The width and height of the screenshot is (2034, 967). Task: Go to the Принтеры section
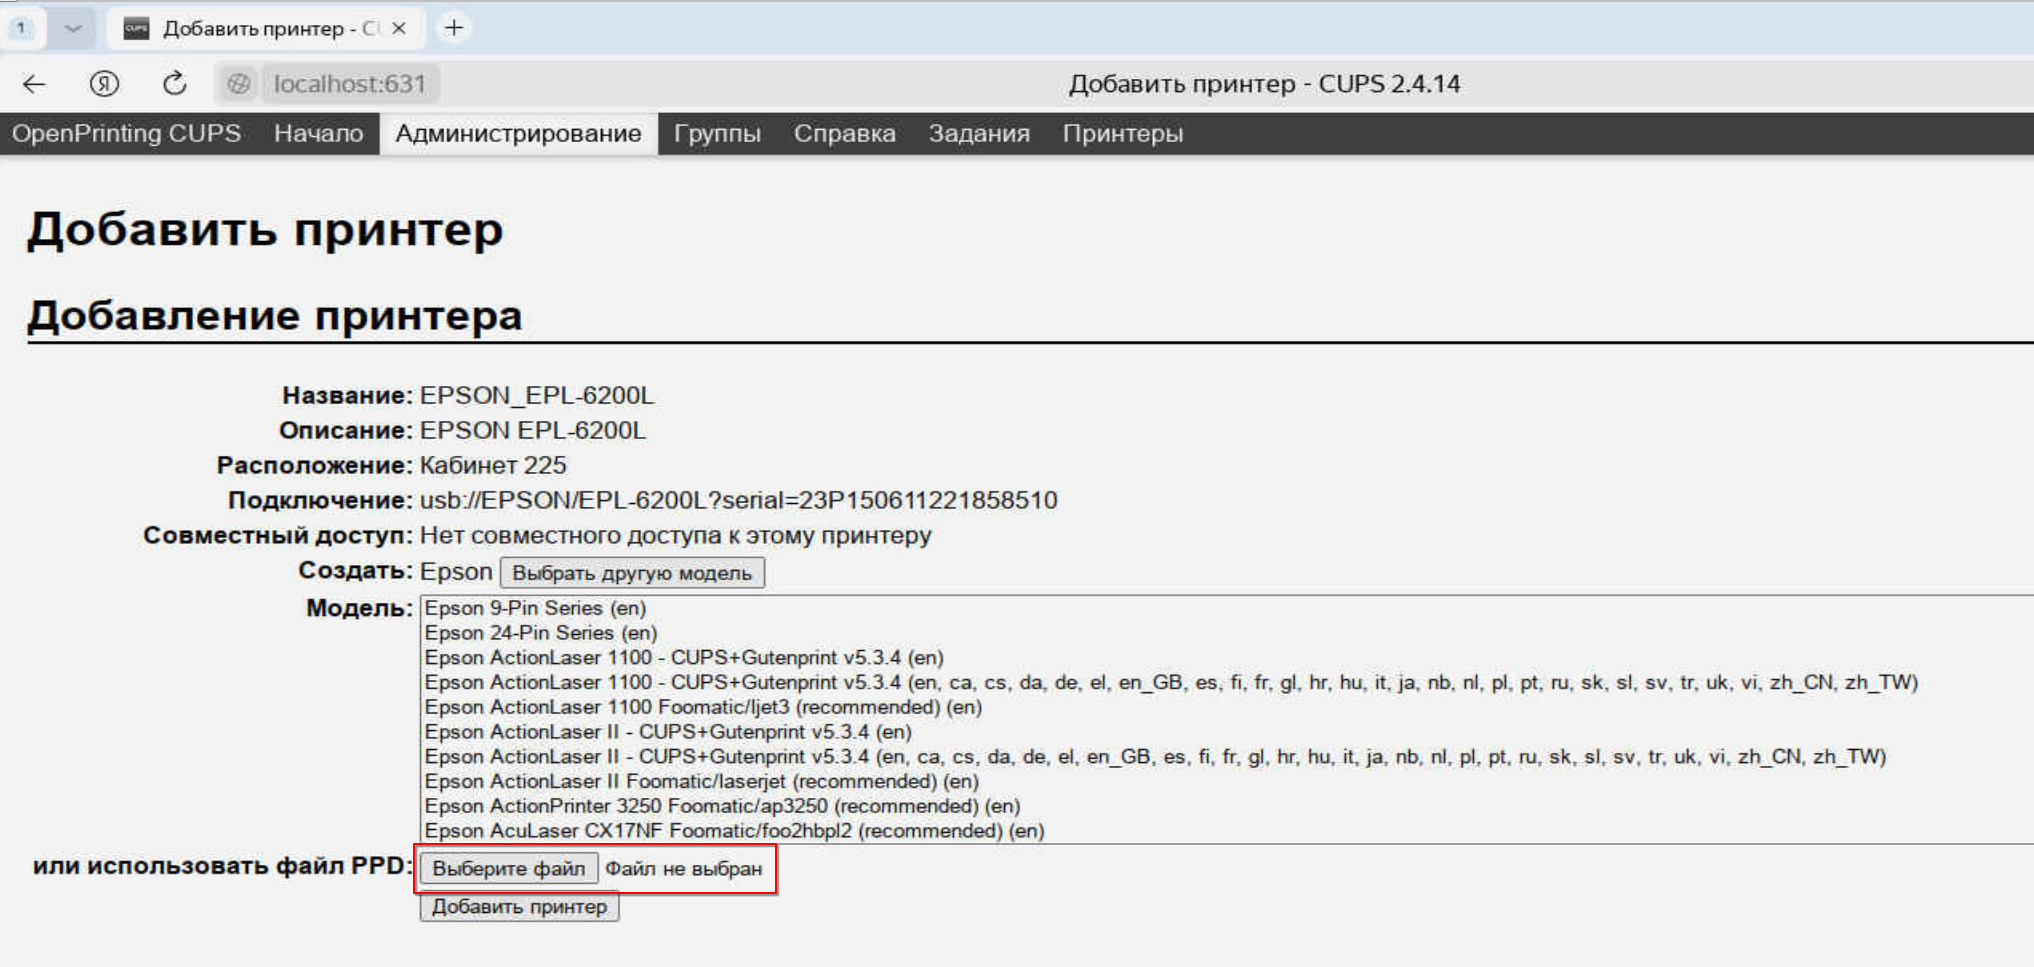pyautogui.click(x=1122, y=134)
